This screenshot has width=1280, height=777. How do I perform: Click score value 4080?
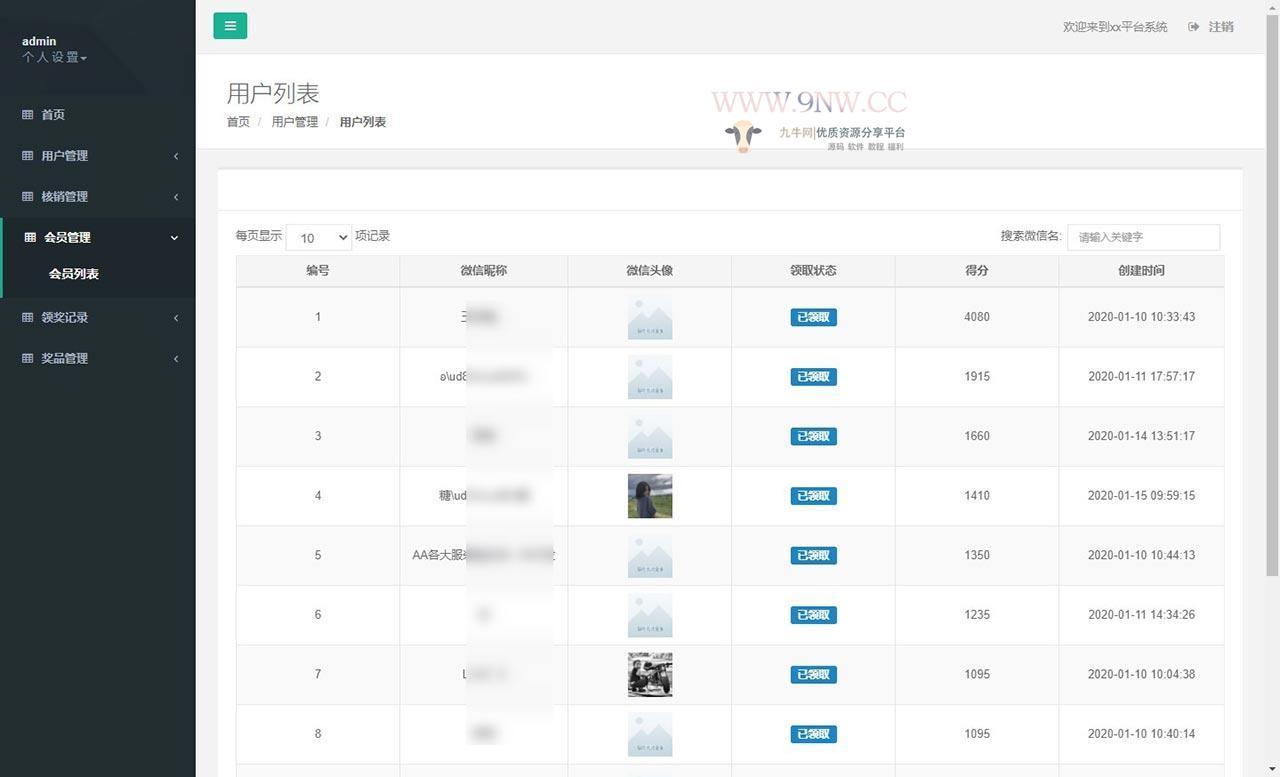(977, 317)
